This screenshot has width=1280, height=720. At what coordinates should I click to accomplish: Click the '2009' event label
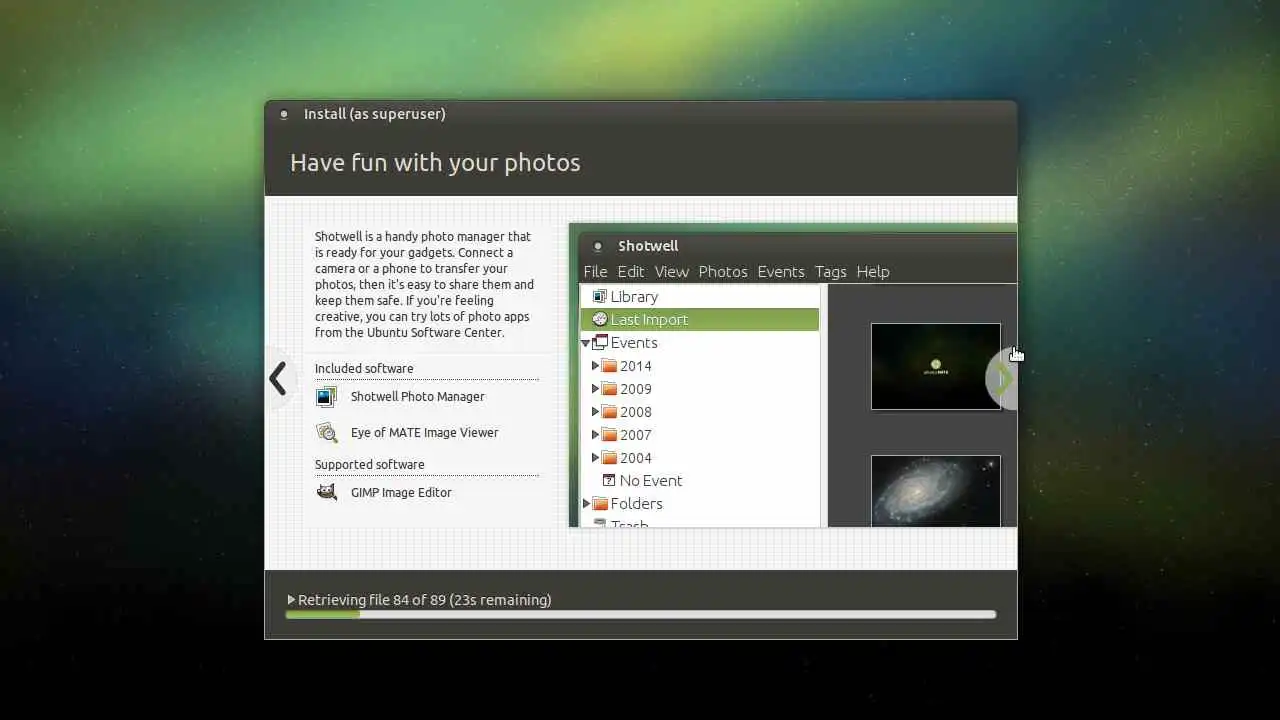[635, 389]
